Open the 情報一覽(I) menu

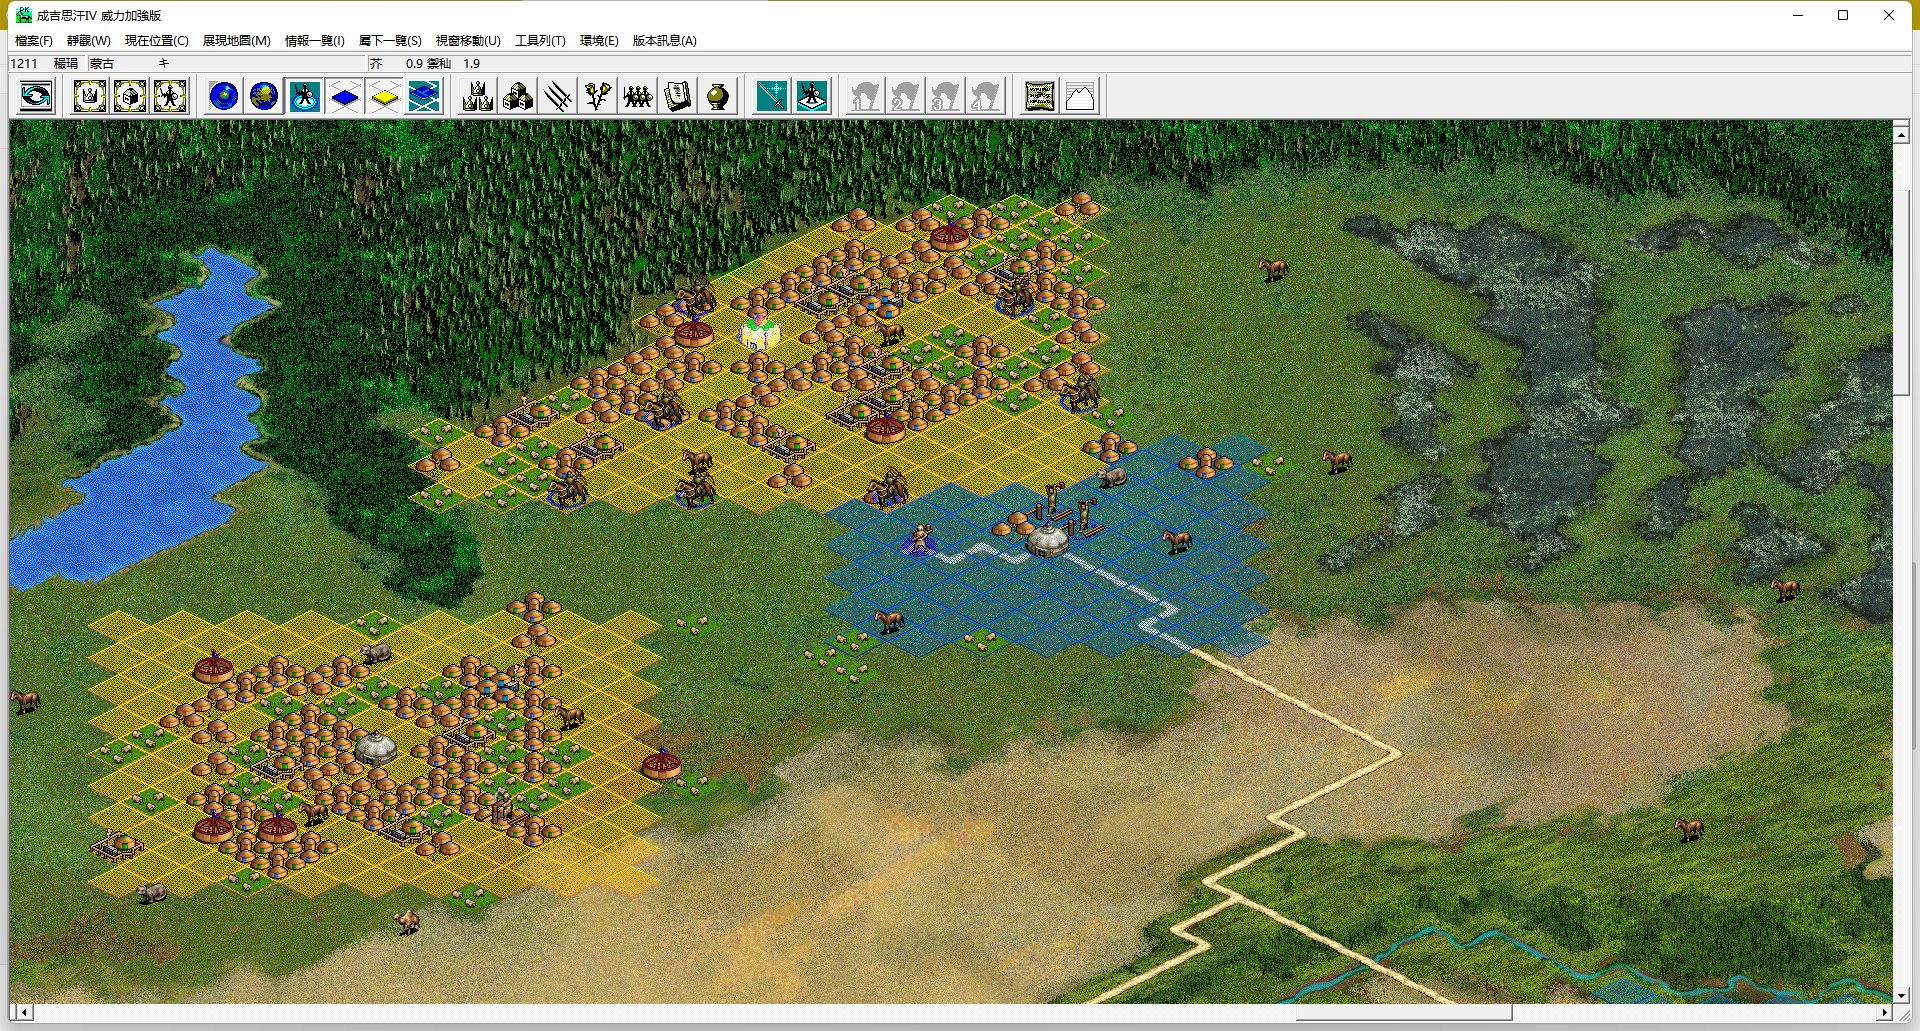coord(314,41)
